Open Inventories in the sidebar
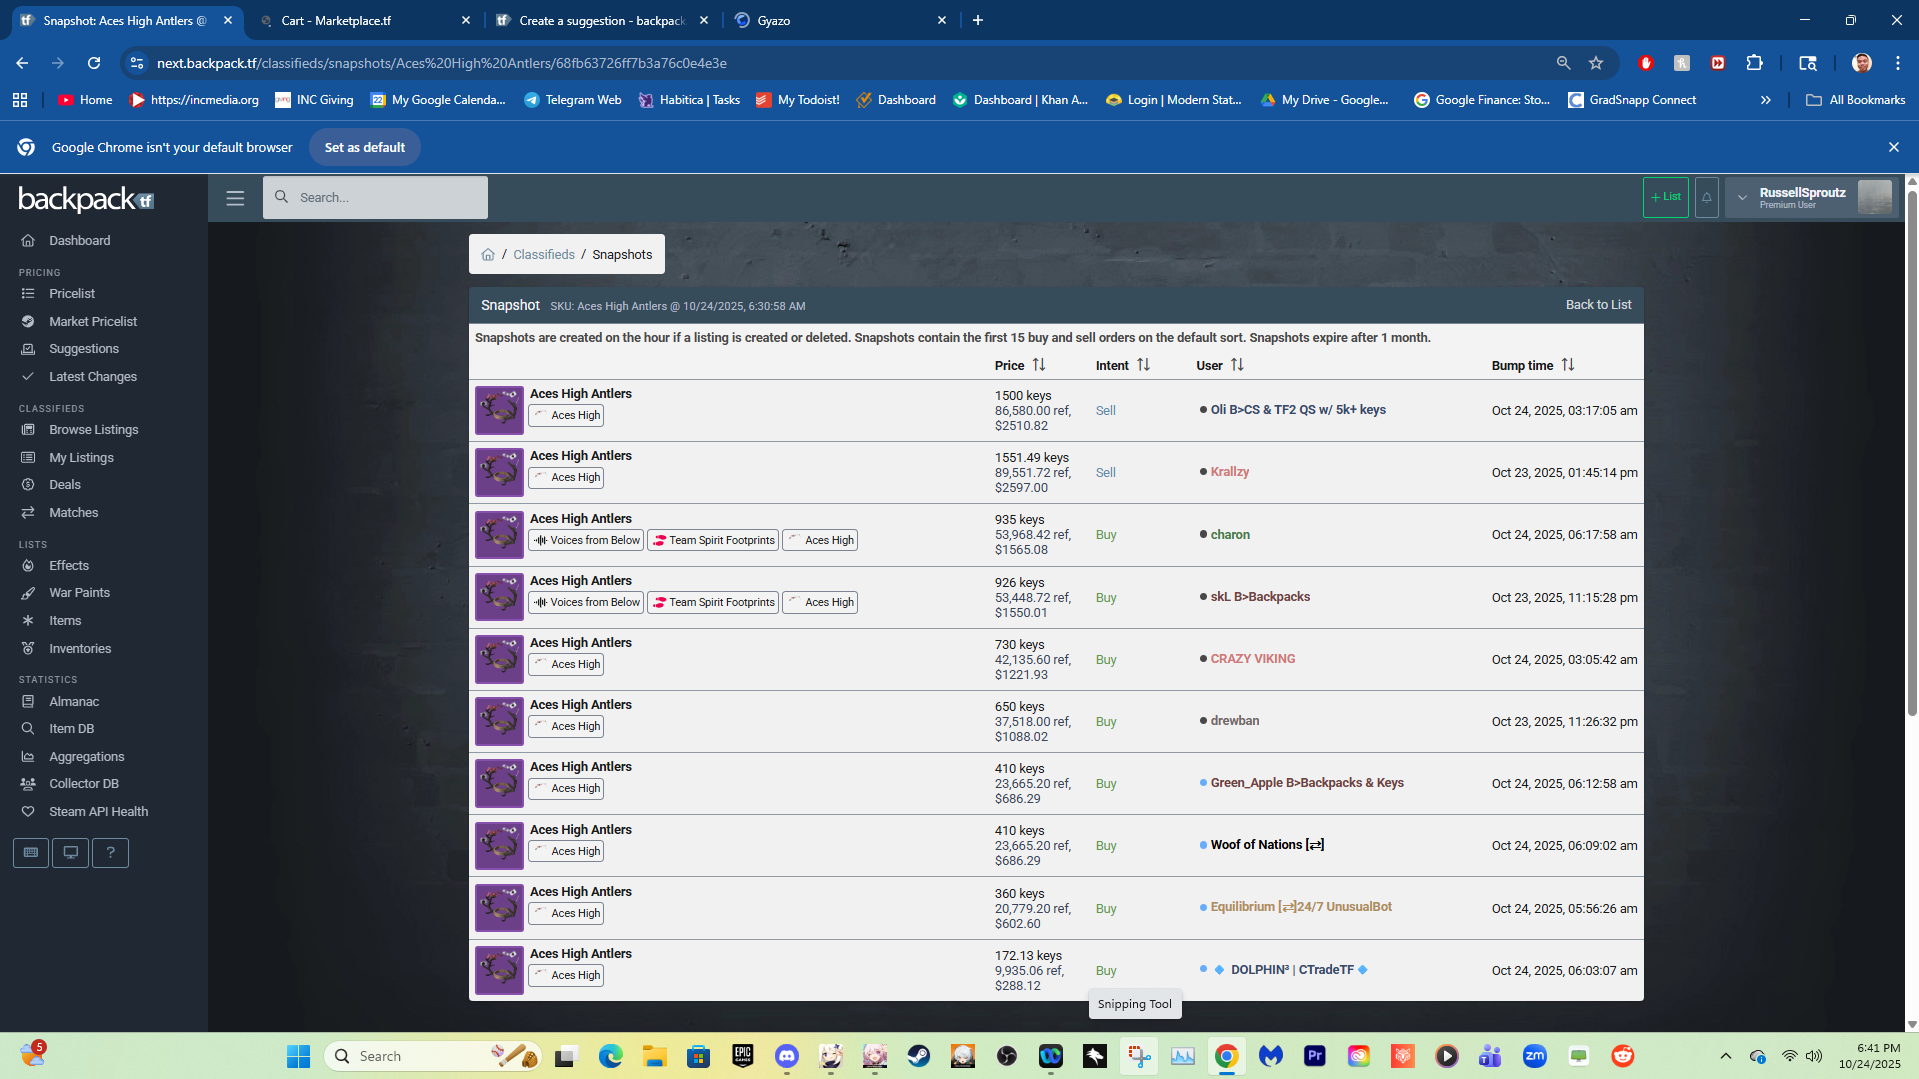 [x=80, y=649]
